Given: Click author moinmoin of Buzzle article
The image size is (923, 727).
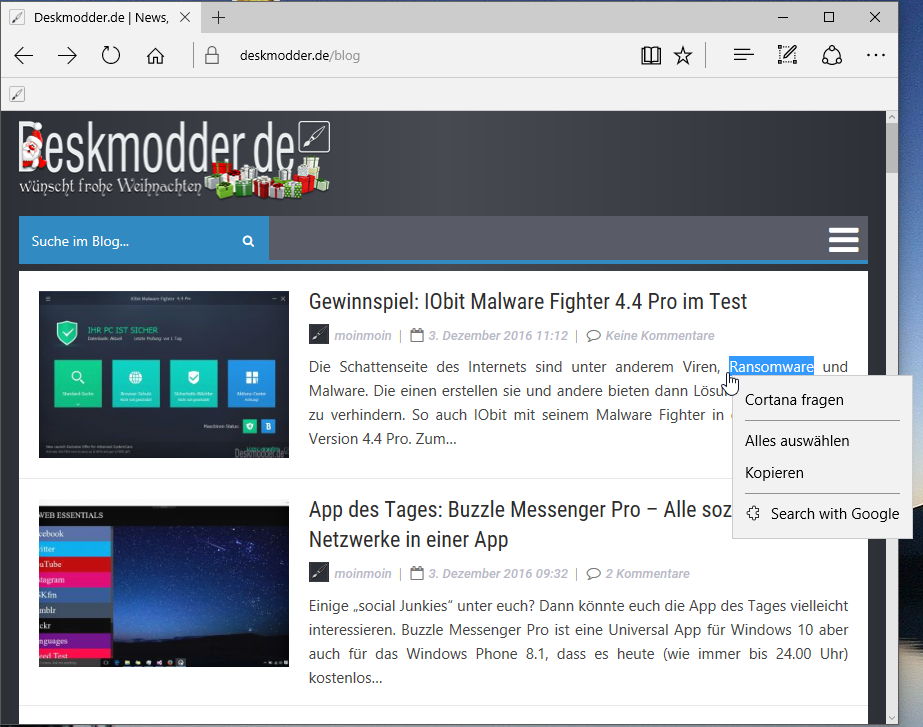Looking at the screenshot, I should (363, 573).
